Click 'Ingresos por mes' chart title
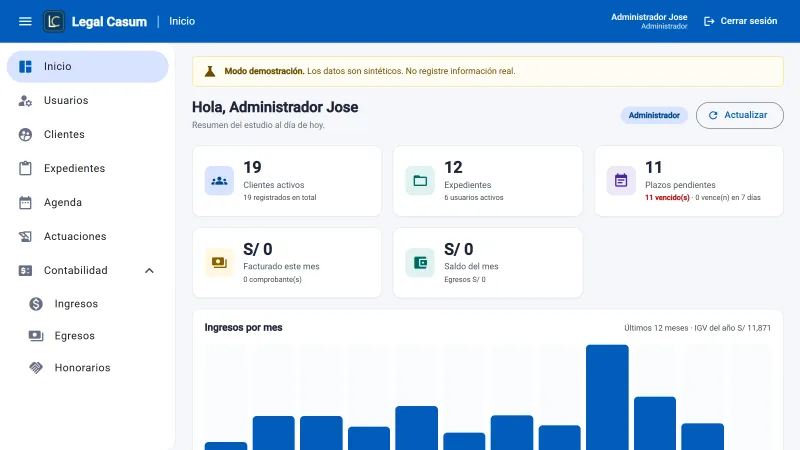The image size is (800, 450). click(243, 328)
